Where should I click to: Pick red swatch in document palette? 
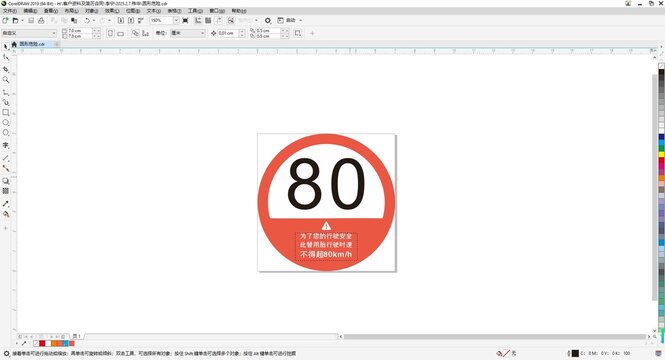pos(42,343)
